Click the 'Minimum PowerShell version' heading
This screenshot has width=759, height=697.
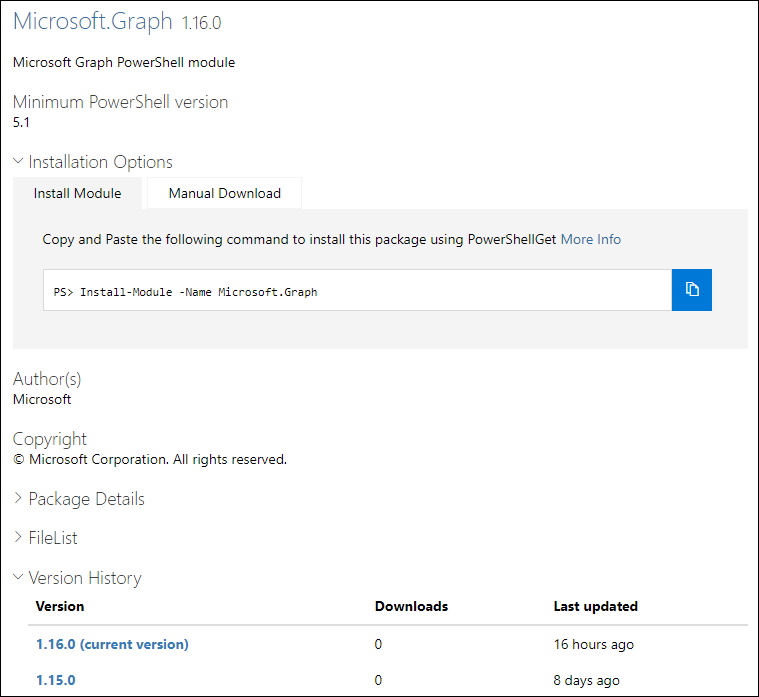pyautogui.click(x=121, y=102)
